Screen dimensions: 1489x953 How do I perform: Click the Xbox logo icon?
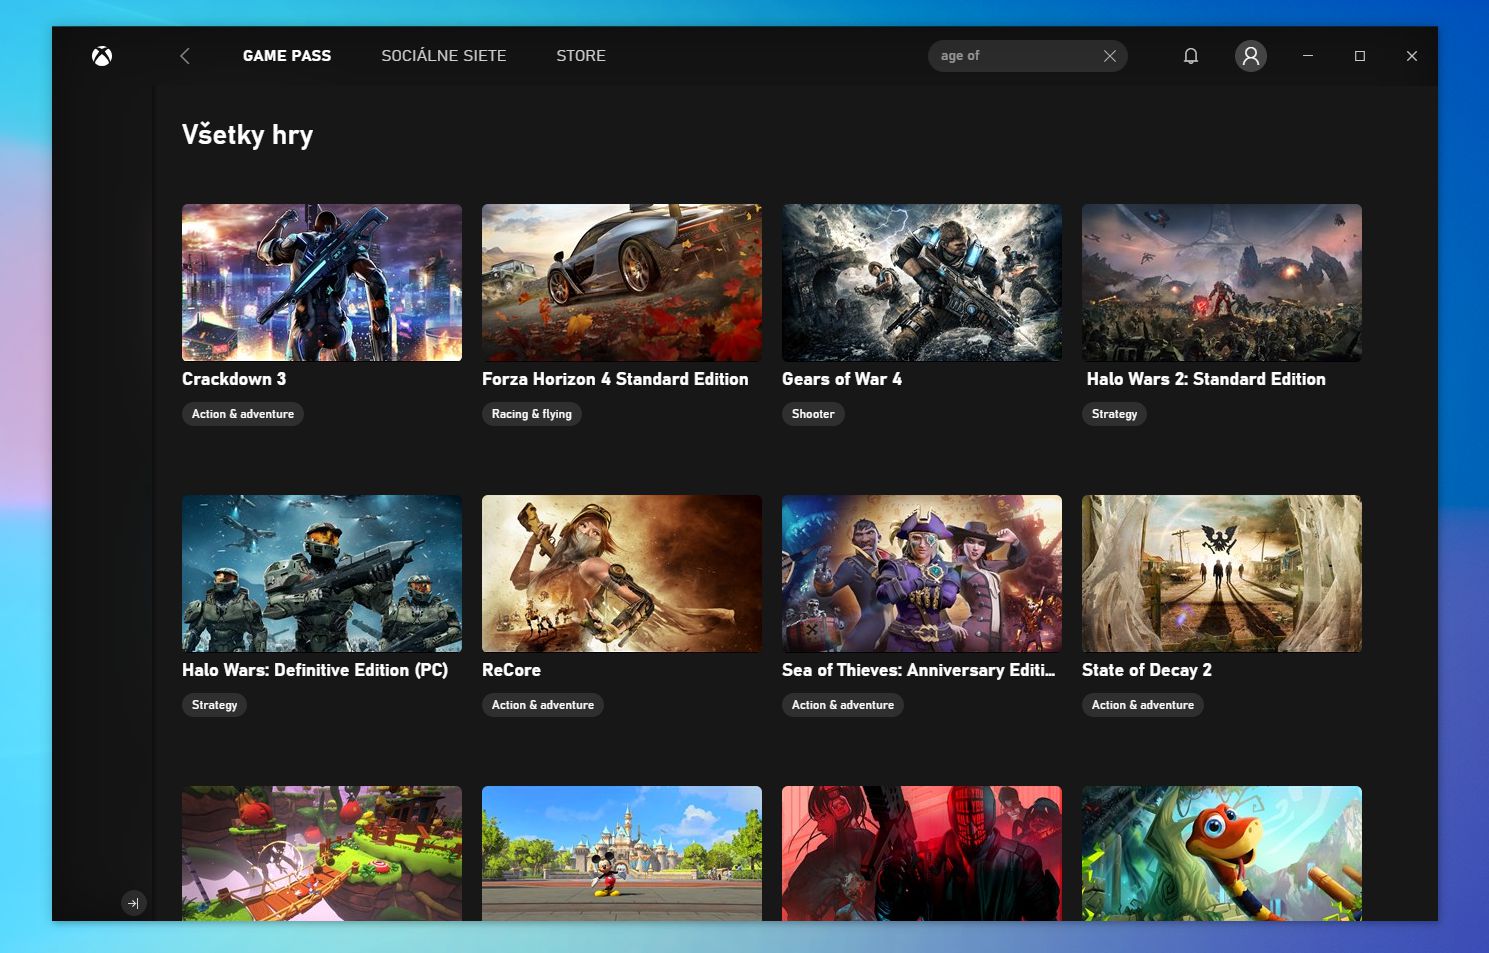pos(102,56)
